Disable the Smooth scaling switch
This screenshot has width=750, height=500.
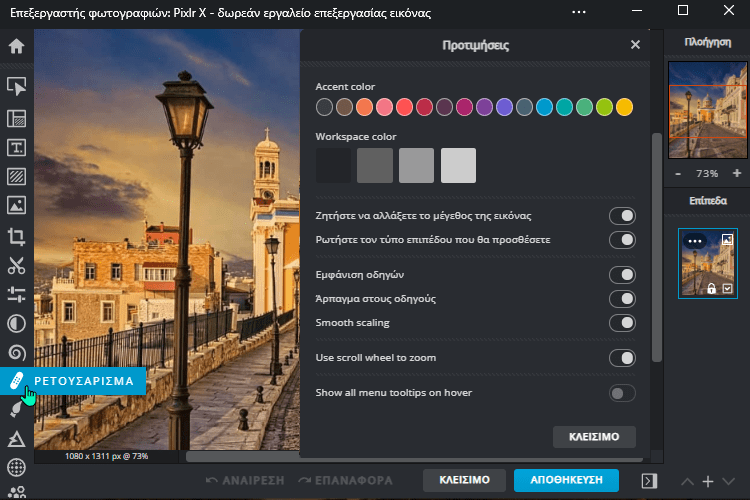[x=622, y=323]
